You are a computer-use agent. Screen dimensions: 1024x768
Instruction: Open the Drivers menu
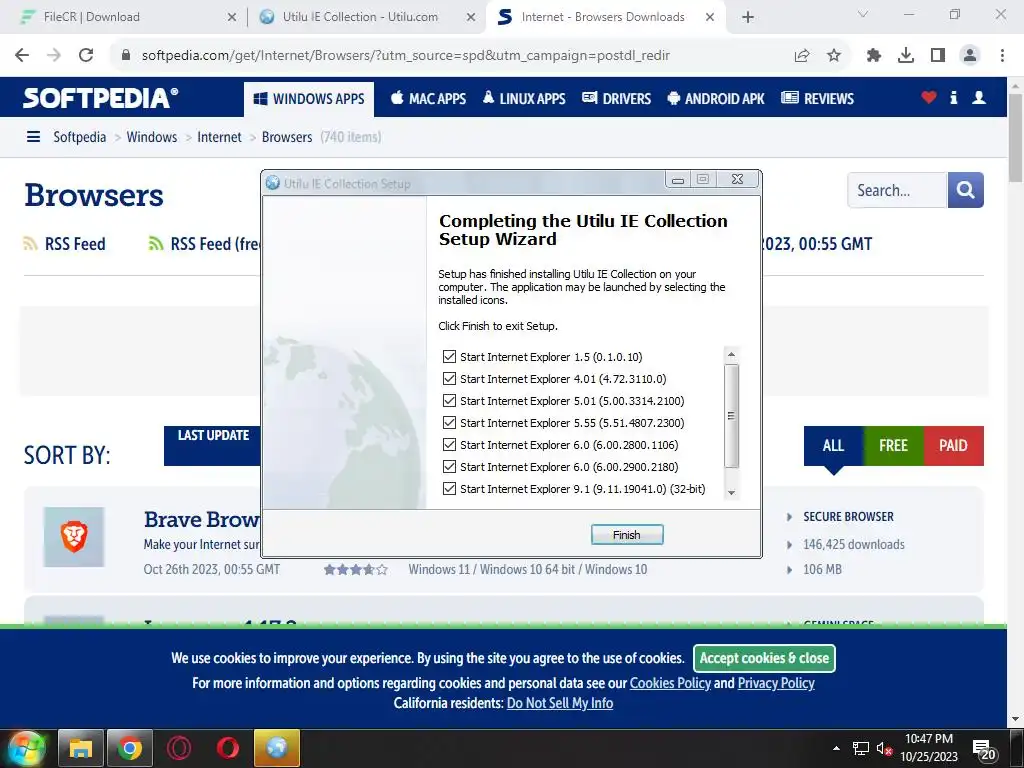pos(616,99)
